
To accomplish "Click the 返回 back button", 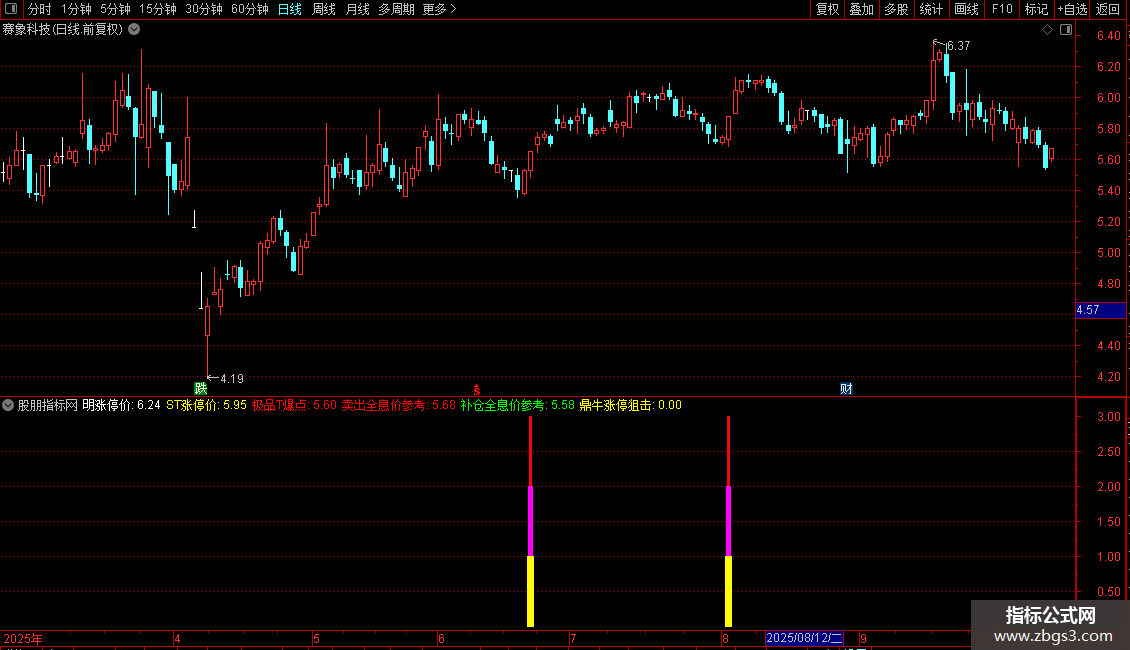I will [x=1108, y=9].
